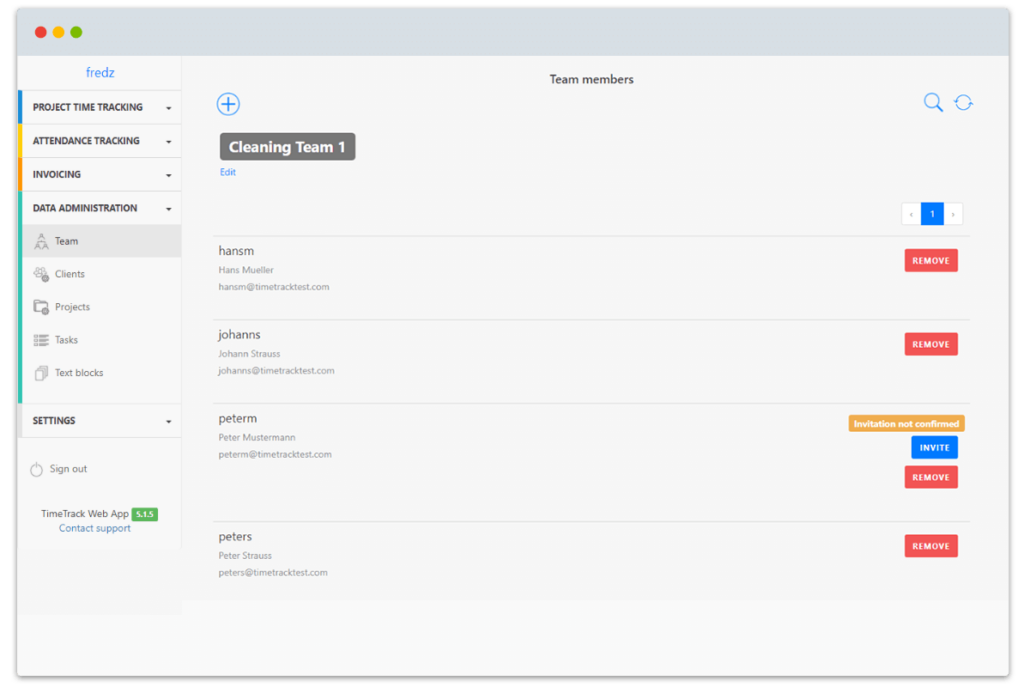Go to Projects in the sidebar
This screenshot has width=1030, height=687.
[72, 307]
